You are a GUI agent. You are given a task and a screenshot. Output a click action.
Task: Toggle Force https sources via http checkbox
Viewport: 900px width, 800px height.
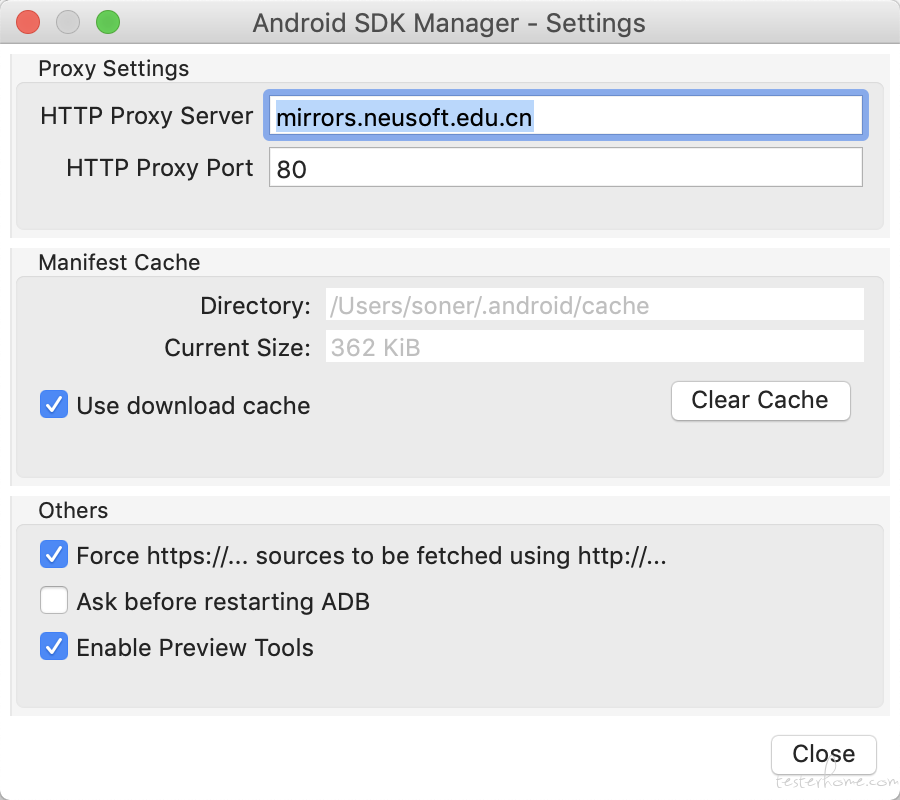click(x=54, y=554)
